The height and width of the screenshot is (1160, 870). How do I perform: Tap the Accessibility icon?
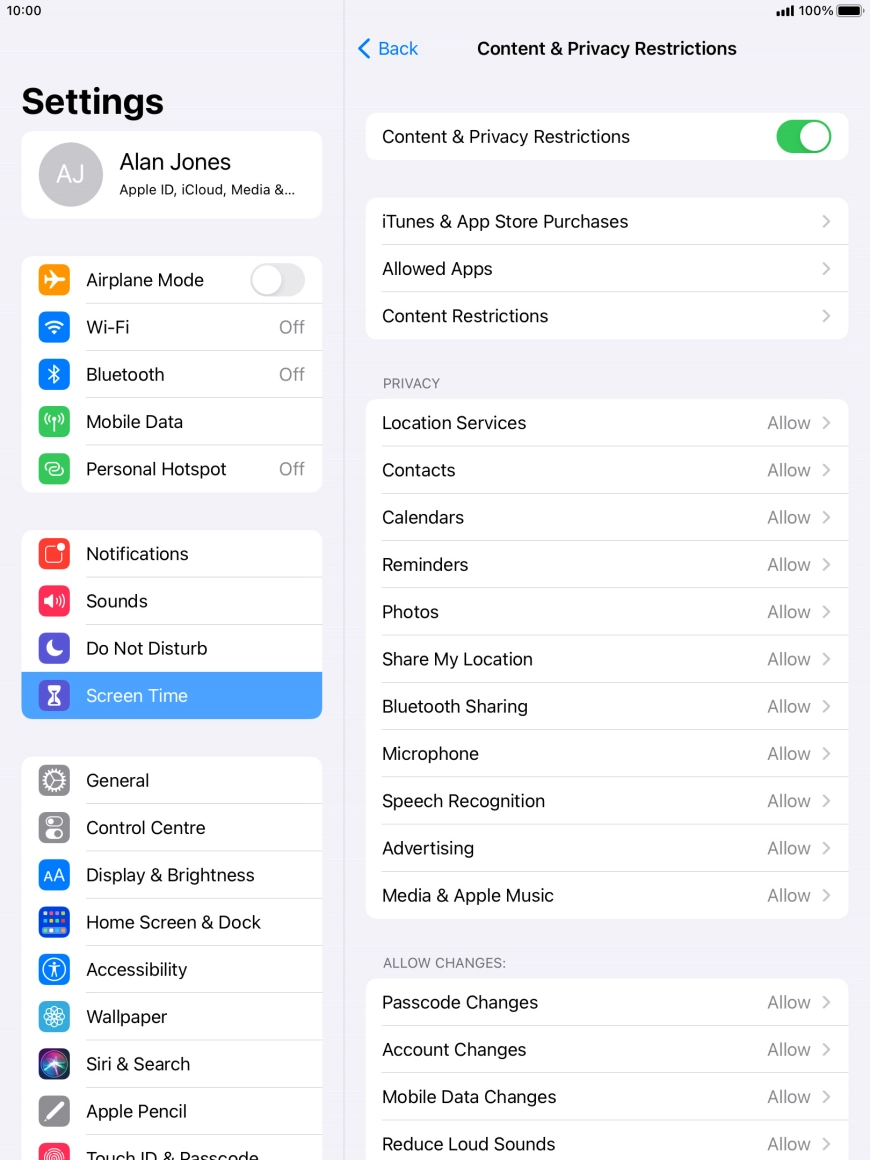pyautogui.click(x=54, y=970)
